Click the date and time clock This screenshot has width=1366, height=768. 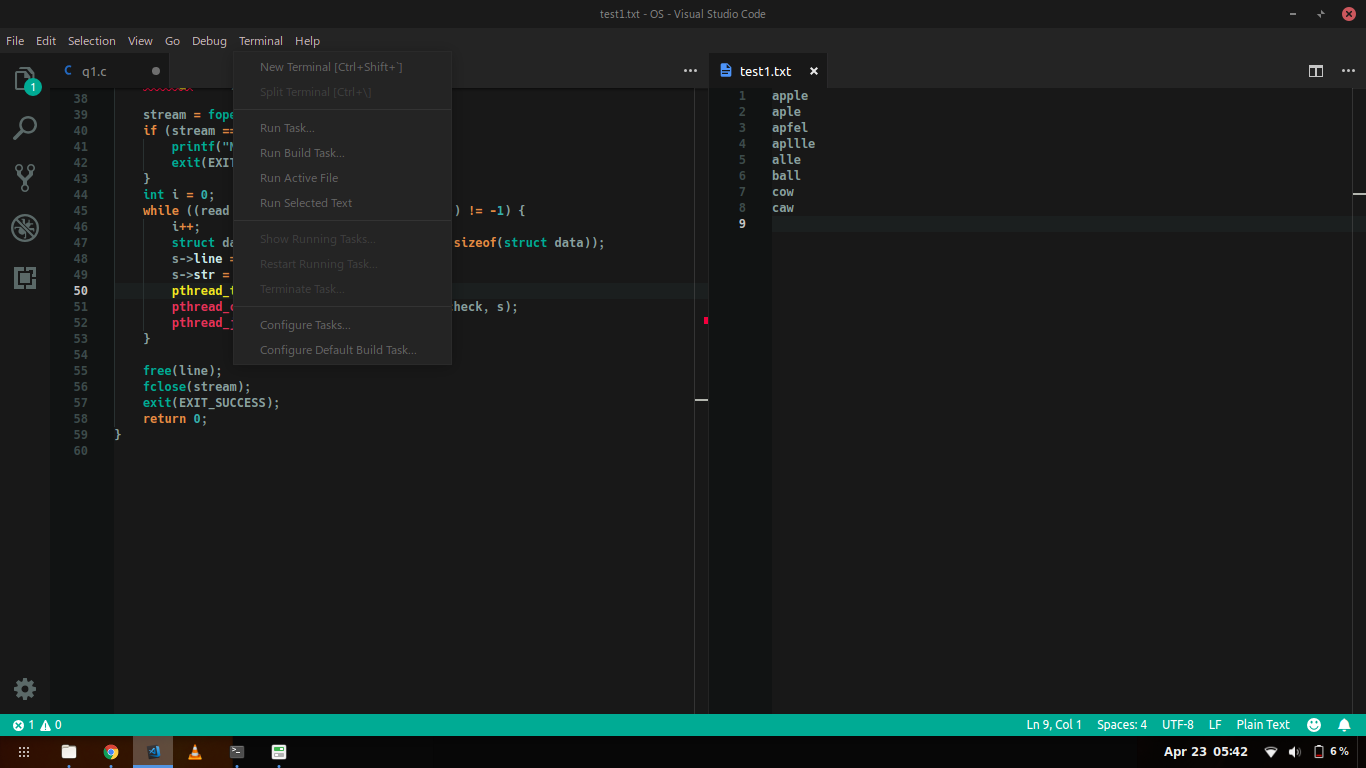1206,752
